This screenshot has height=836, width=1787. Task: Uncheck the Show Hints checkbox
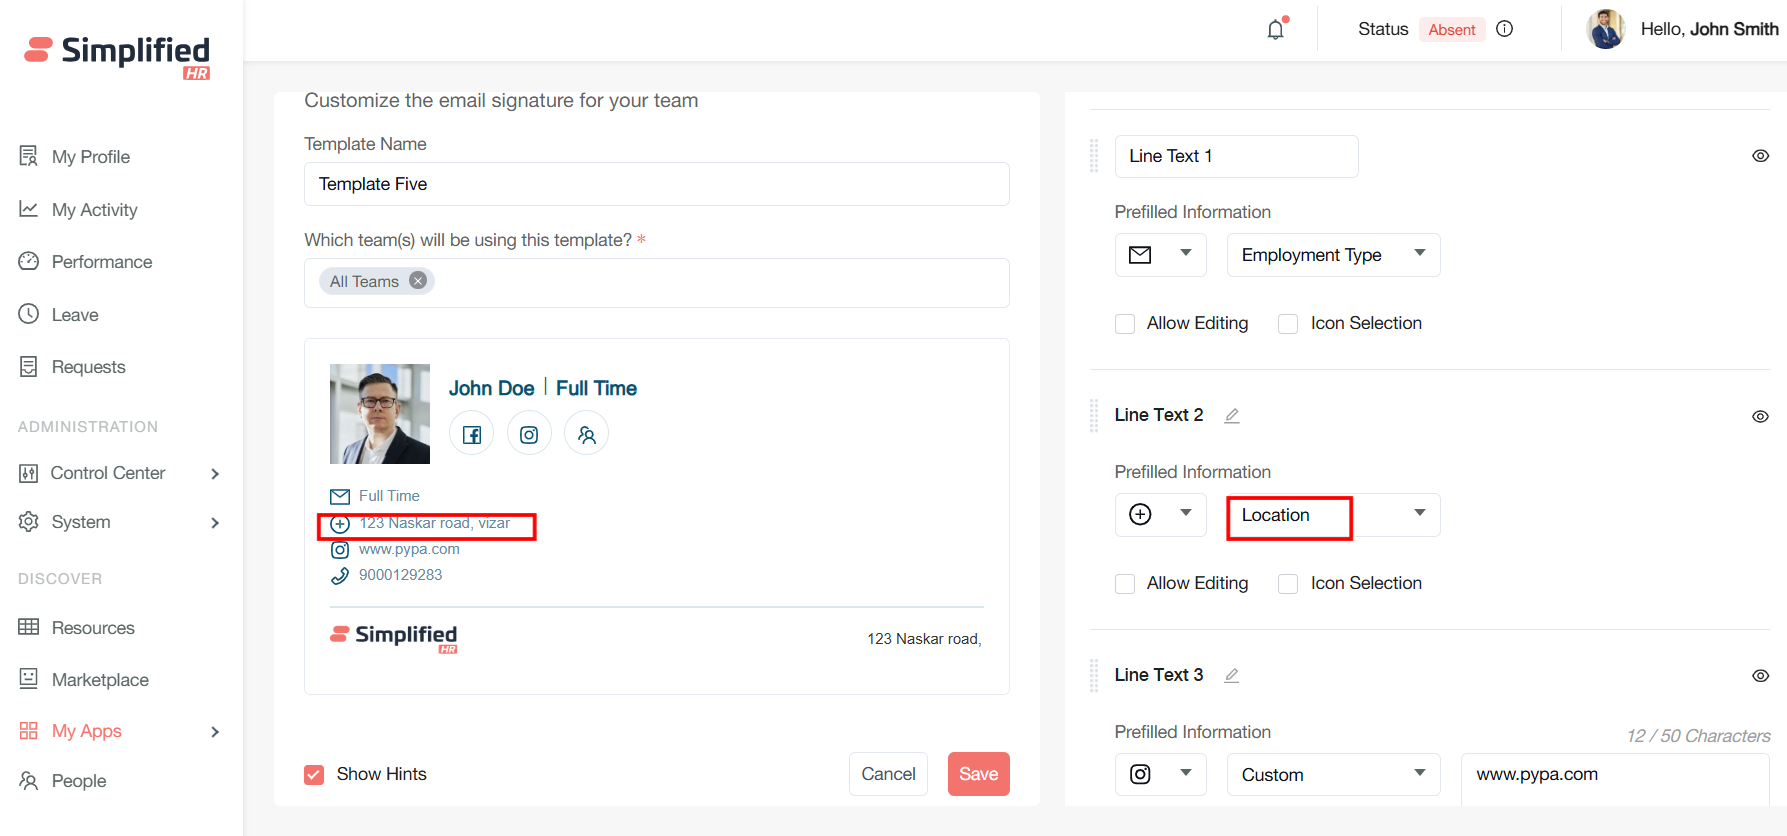coord(314,775)
